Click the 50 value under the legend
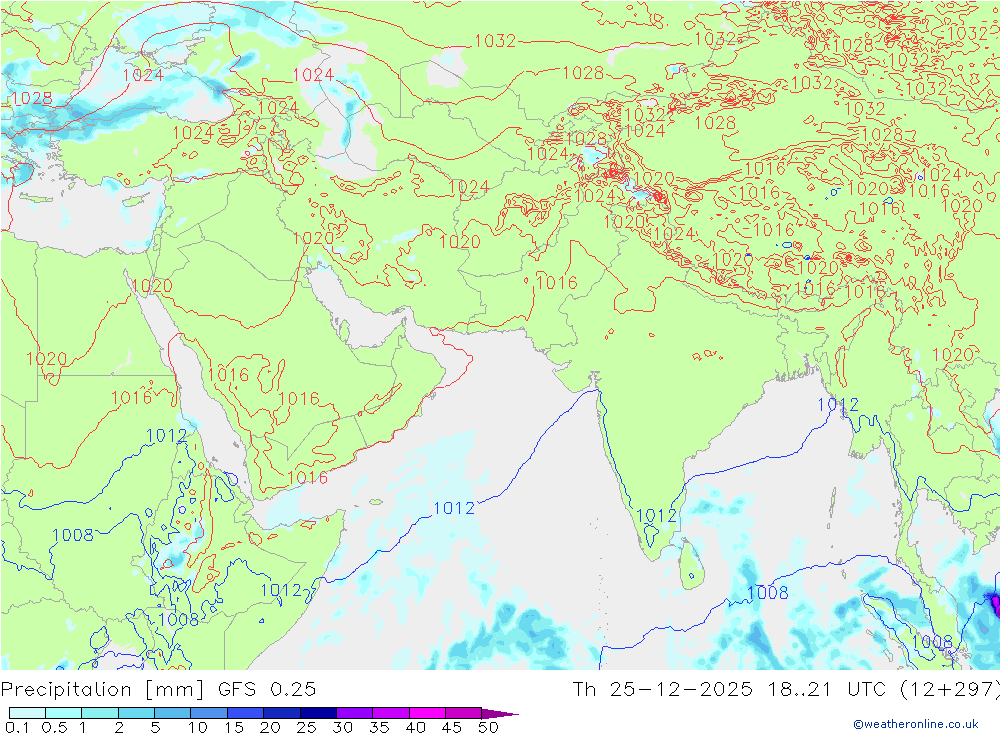The height and width of the screenshot is (733, 1000). (x=489, y=727)
